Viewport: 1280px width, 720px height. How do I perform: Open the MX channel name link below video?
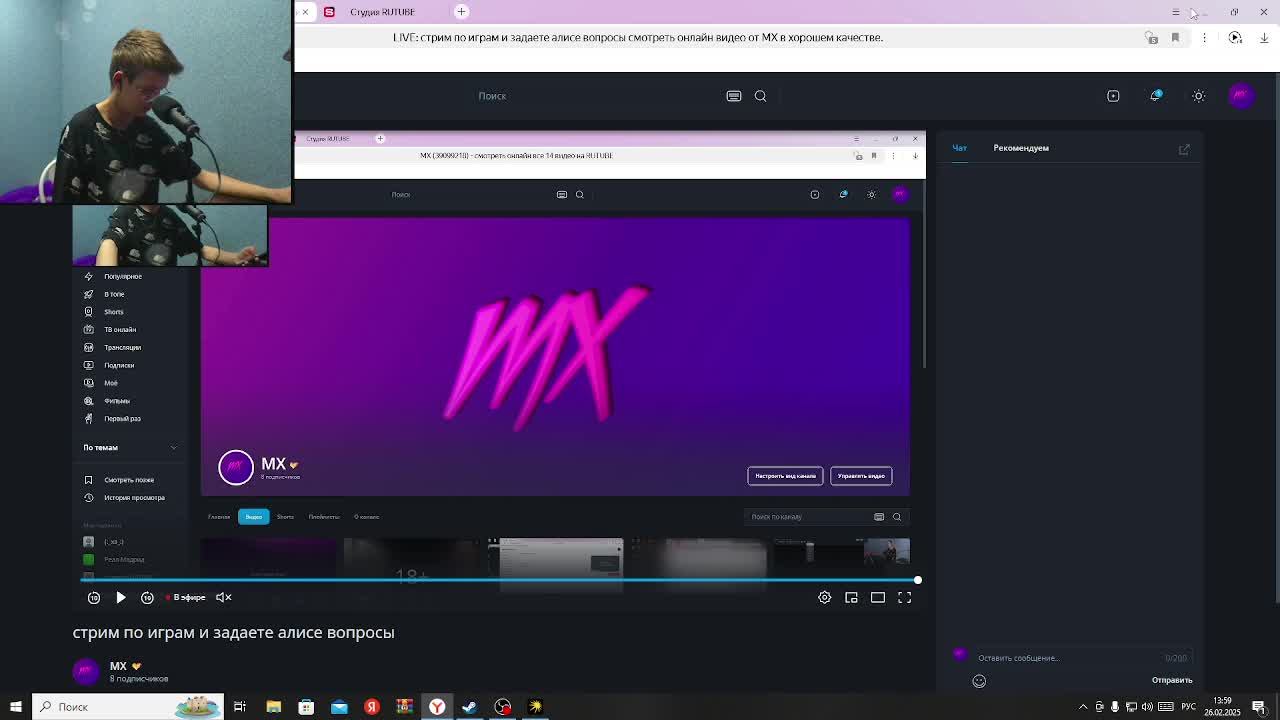click(x=118, y=666)
